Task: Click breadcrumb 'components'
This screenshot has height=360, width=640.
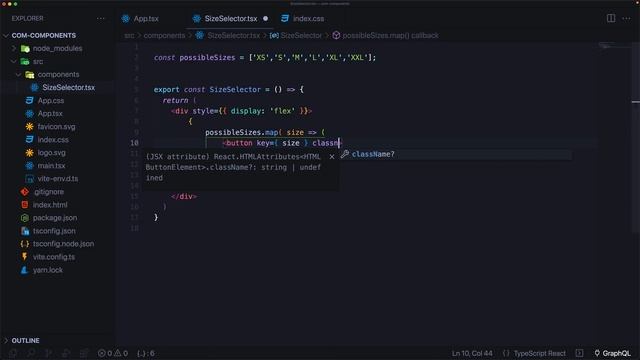Action: (164, 36)
